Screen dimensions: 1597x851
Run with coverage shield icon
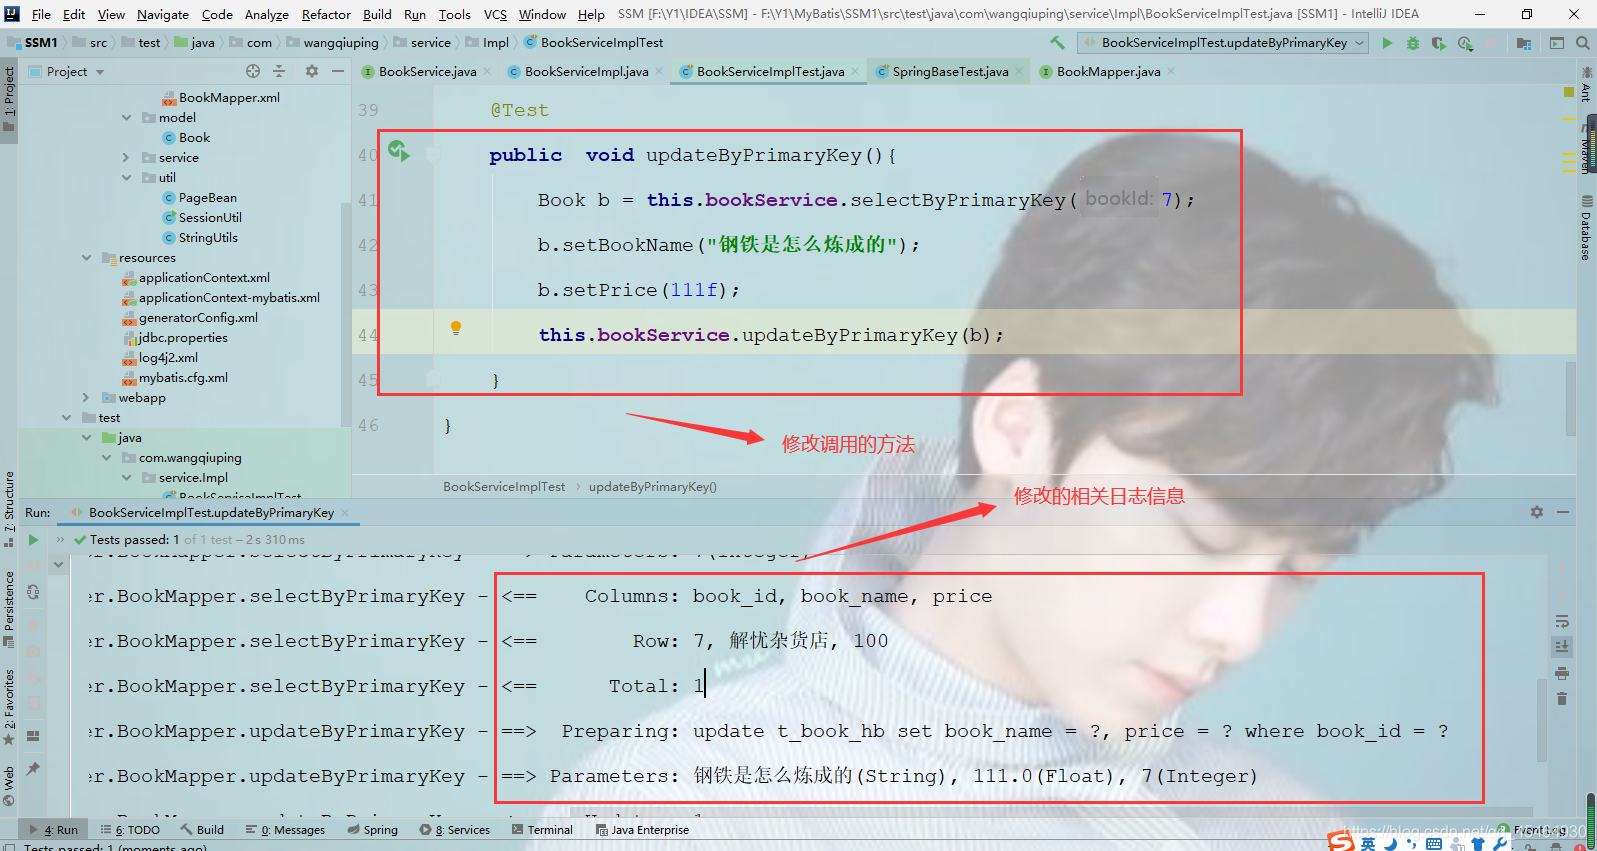[1439, 43]
